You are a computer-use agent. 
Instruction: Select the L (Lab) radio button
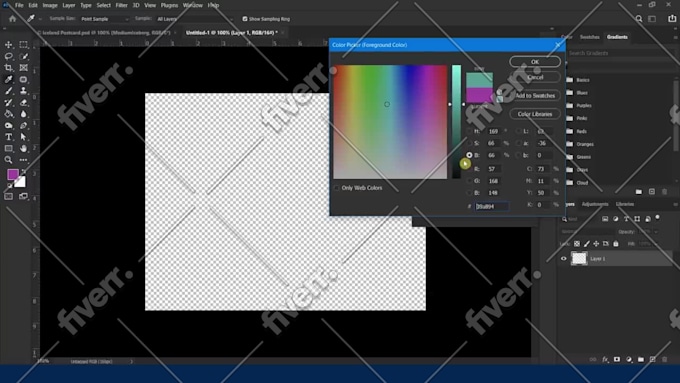pyautogui.click(x=519, y=131)
